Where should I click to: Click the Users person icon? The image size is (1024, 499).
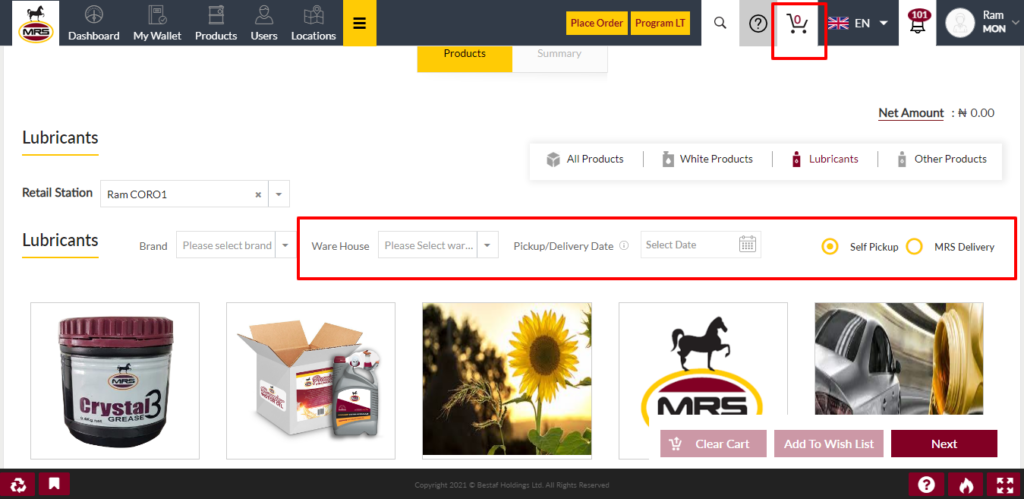coord(264,15)
